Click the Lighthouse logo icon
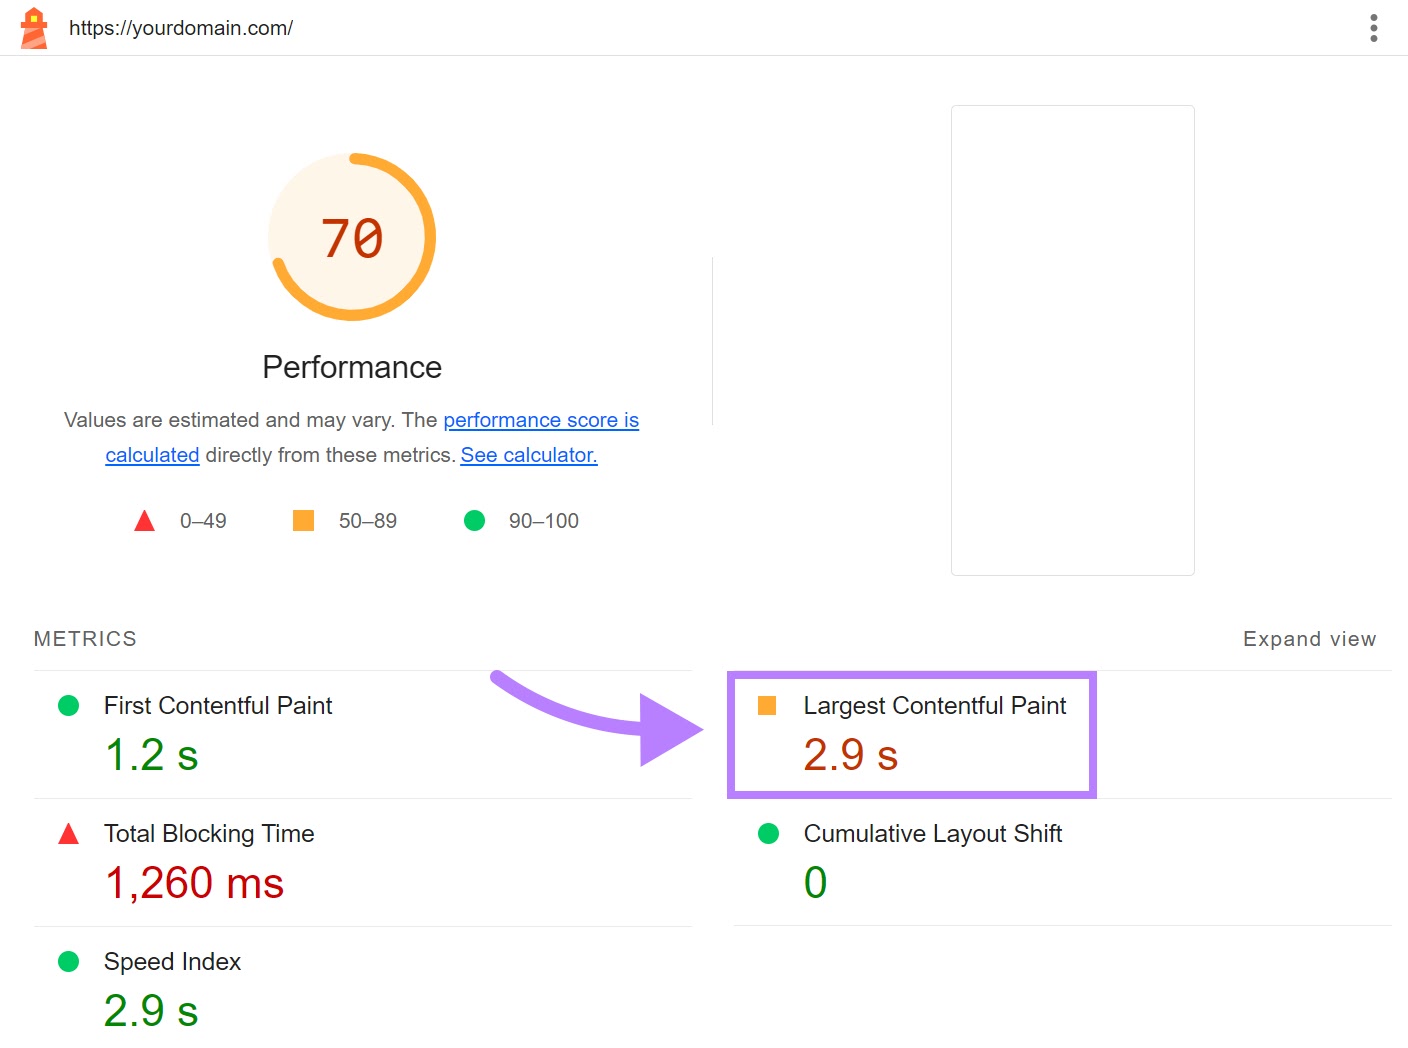1408x1048 pixels. (x=33, y=27)
